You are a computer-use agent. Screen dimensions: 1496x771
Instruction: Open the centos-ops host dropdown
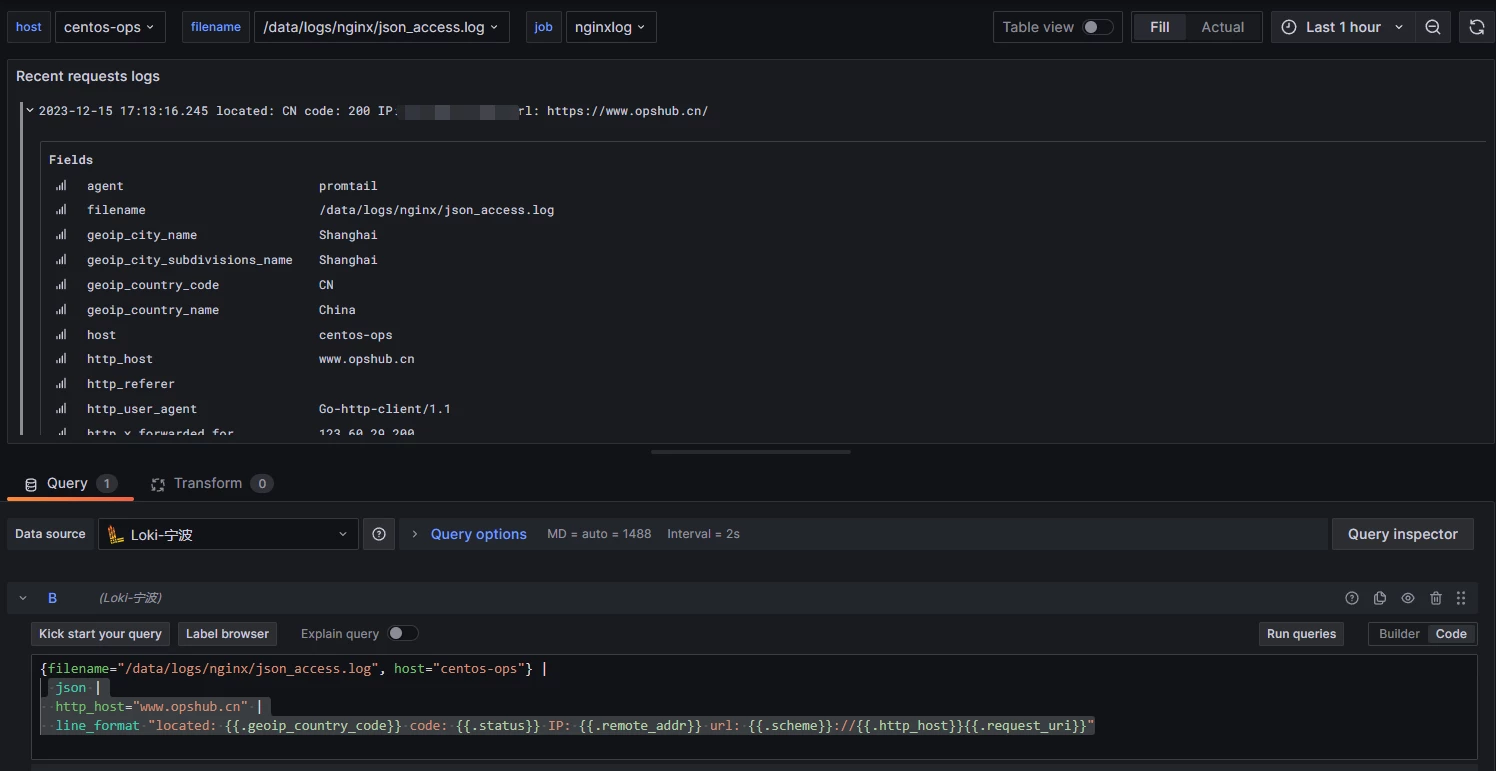(x=109, y=27)
